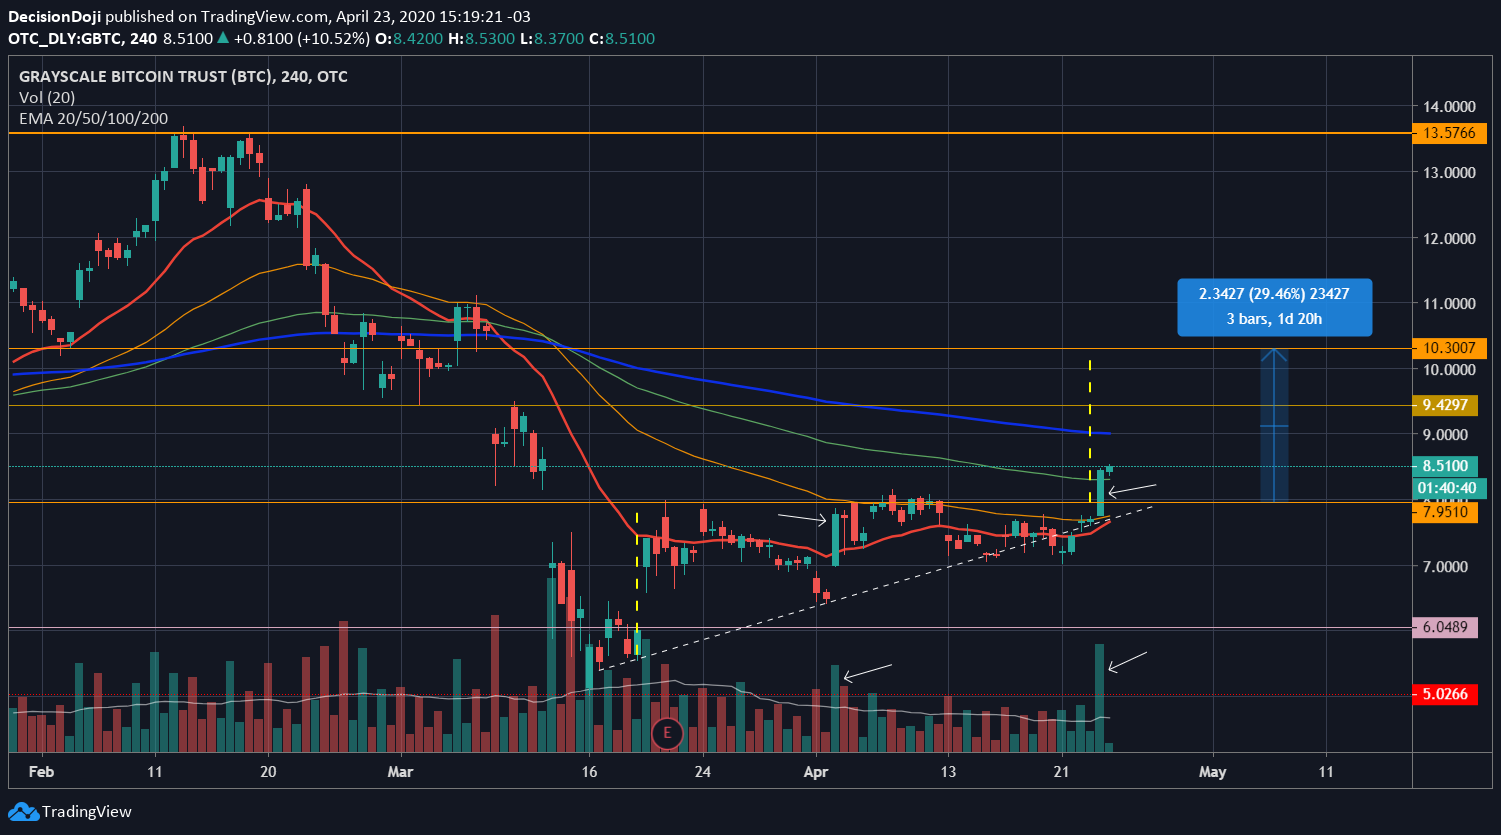Click the '13' date label on the time axis
This screenshot has height=835, width=1501.
(x=948, y=772)
